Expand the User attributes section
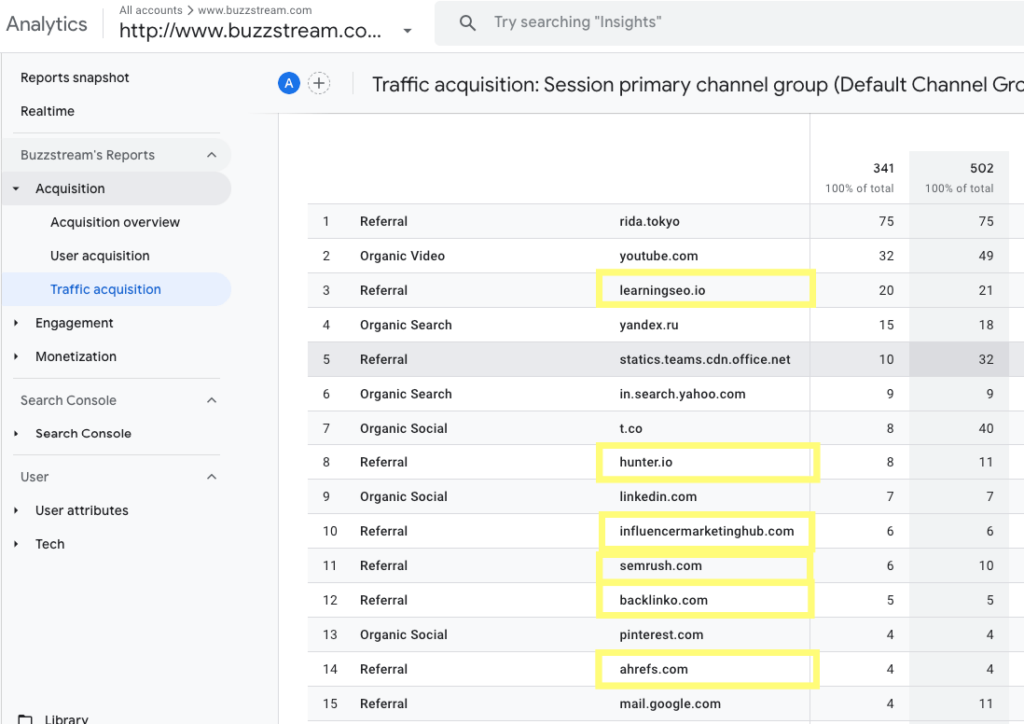The width and height of the screenshot is (1024, 724). coord(18,510)
